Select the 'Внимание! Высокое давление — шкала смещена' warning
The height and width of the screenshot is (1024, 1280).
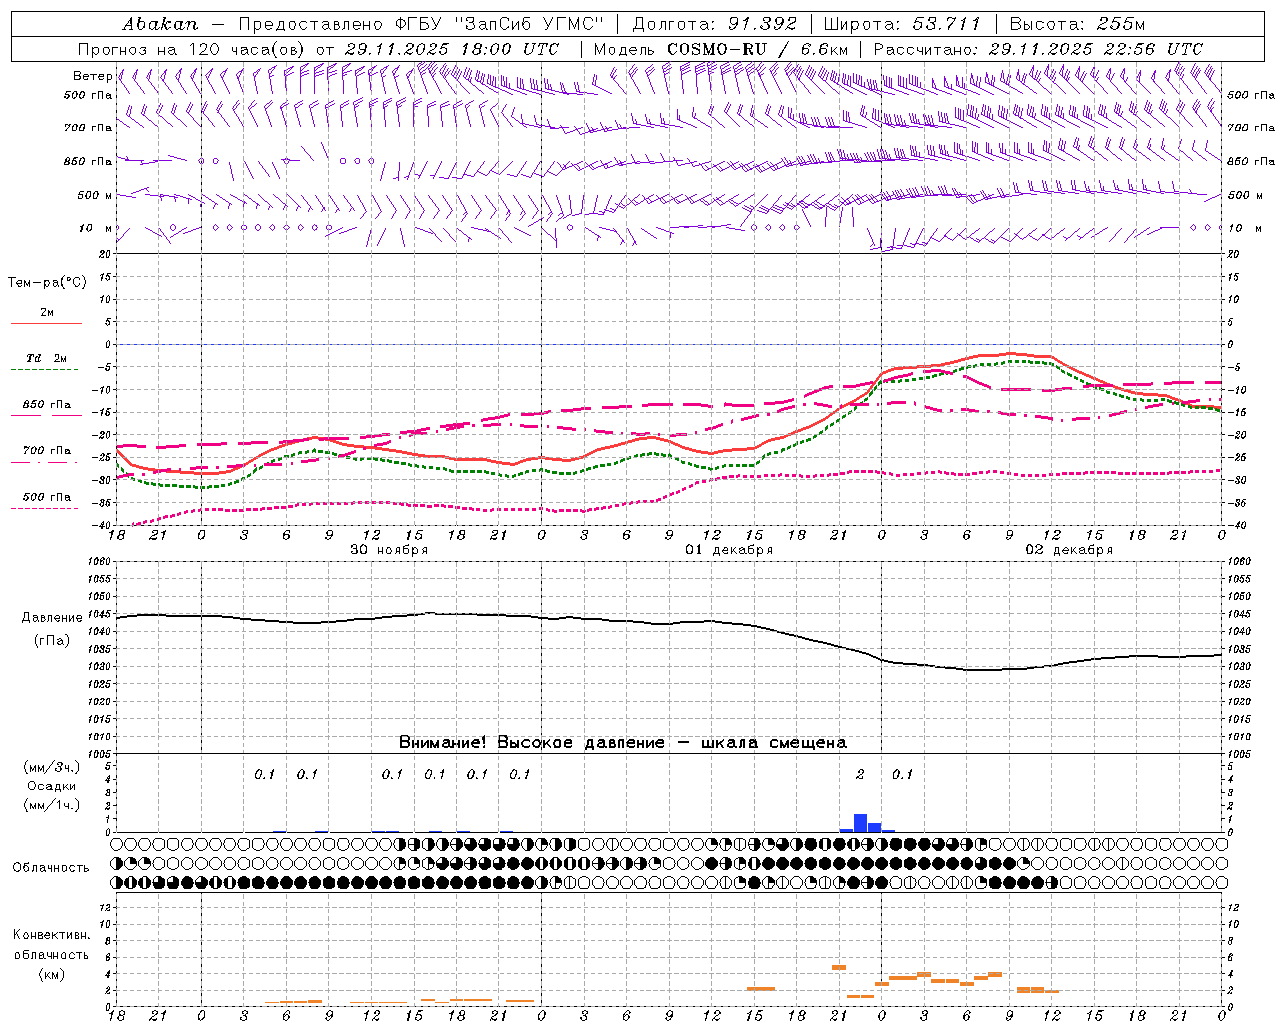[623, 742]
